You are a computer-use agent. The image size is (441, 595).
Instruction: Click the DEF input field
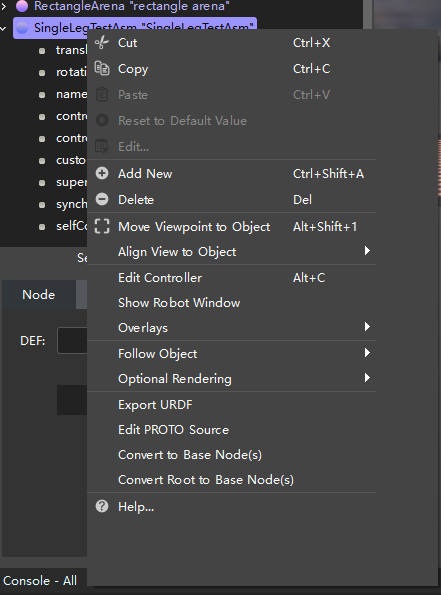coord(72,340)
